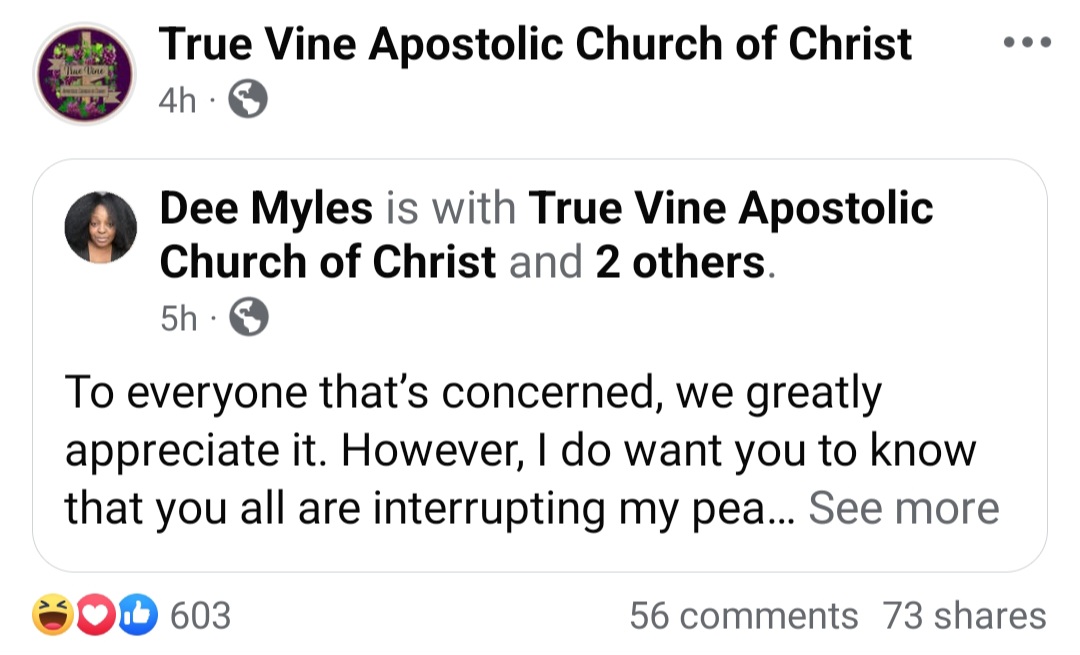View the 603 reactions list
The width and height of the screenshot is (1080, 655).
[x=201, y=615]
